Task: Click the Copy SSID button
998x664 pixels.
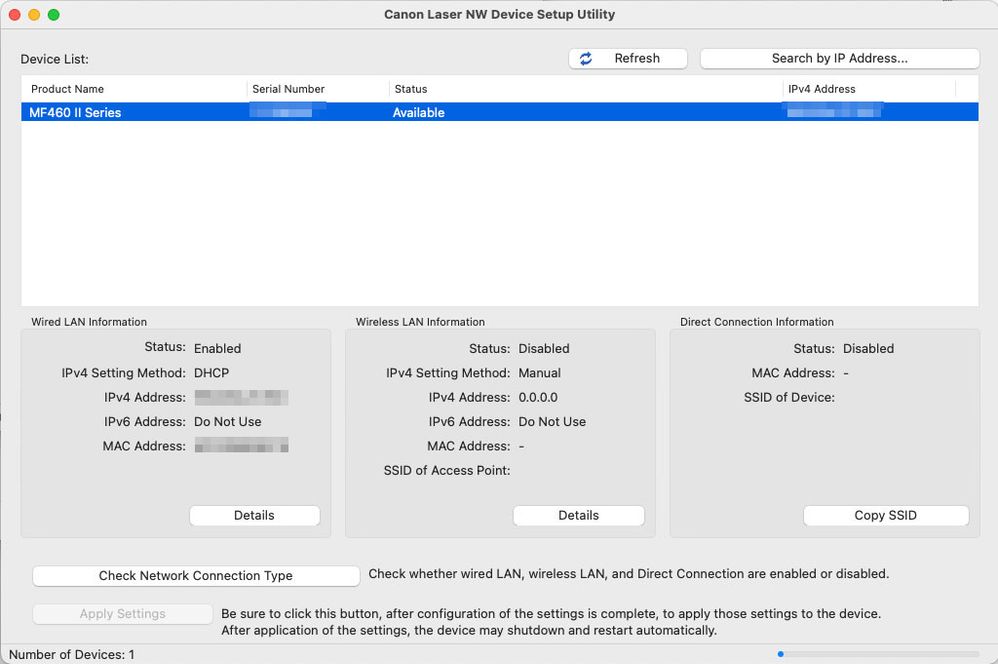Action: pyautogui.click(x=886, y=516)
